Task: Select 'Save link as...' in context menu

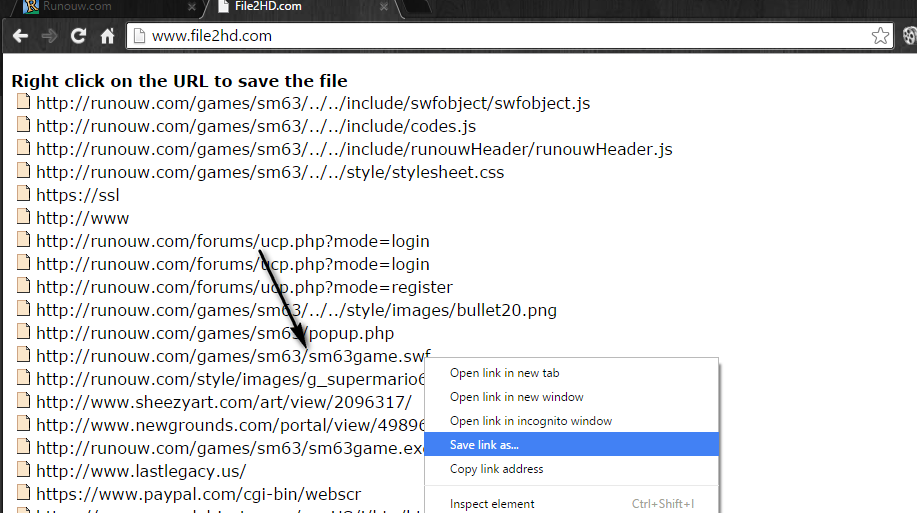Action: [x=571, y=445]
